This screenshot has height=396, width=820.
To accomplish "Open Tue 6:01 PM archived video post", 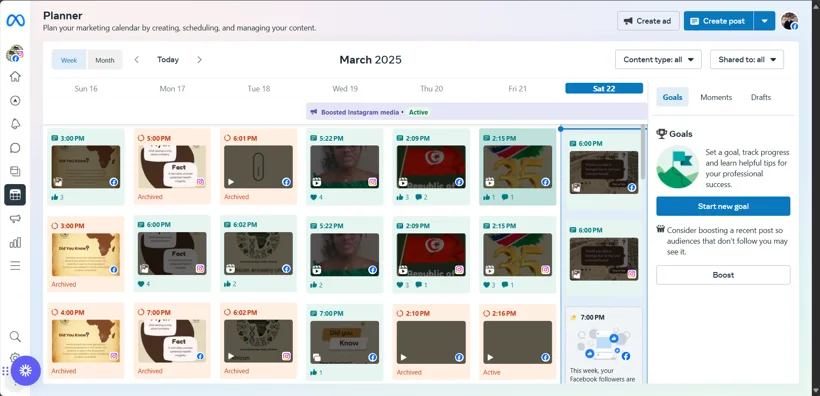I will tap(258, 166).
